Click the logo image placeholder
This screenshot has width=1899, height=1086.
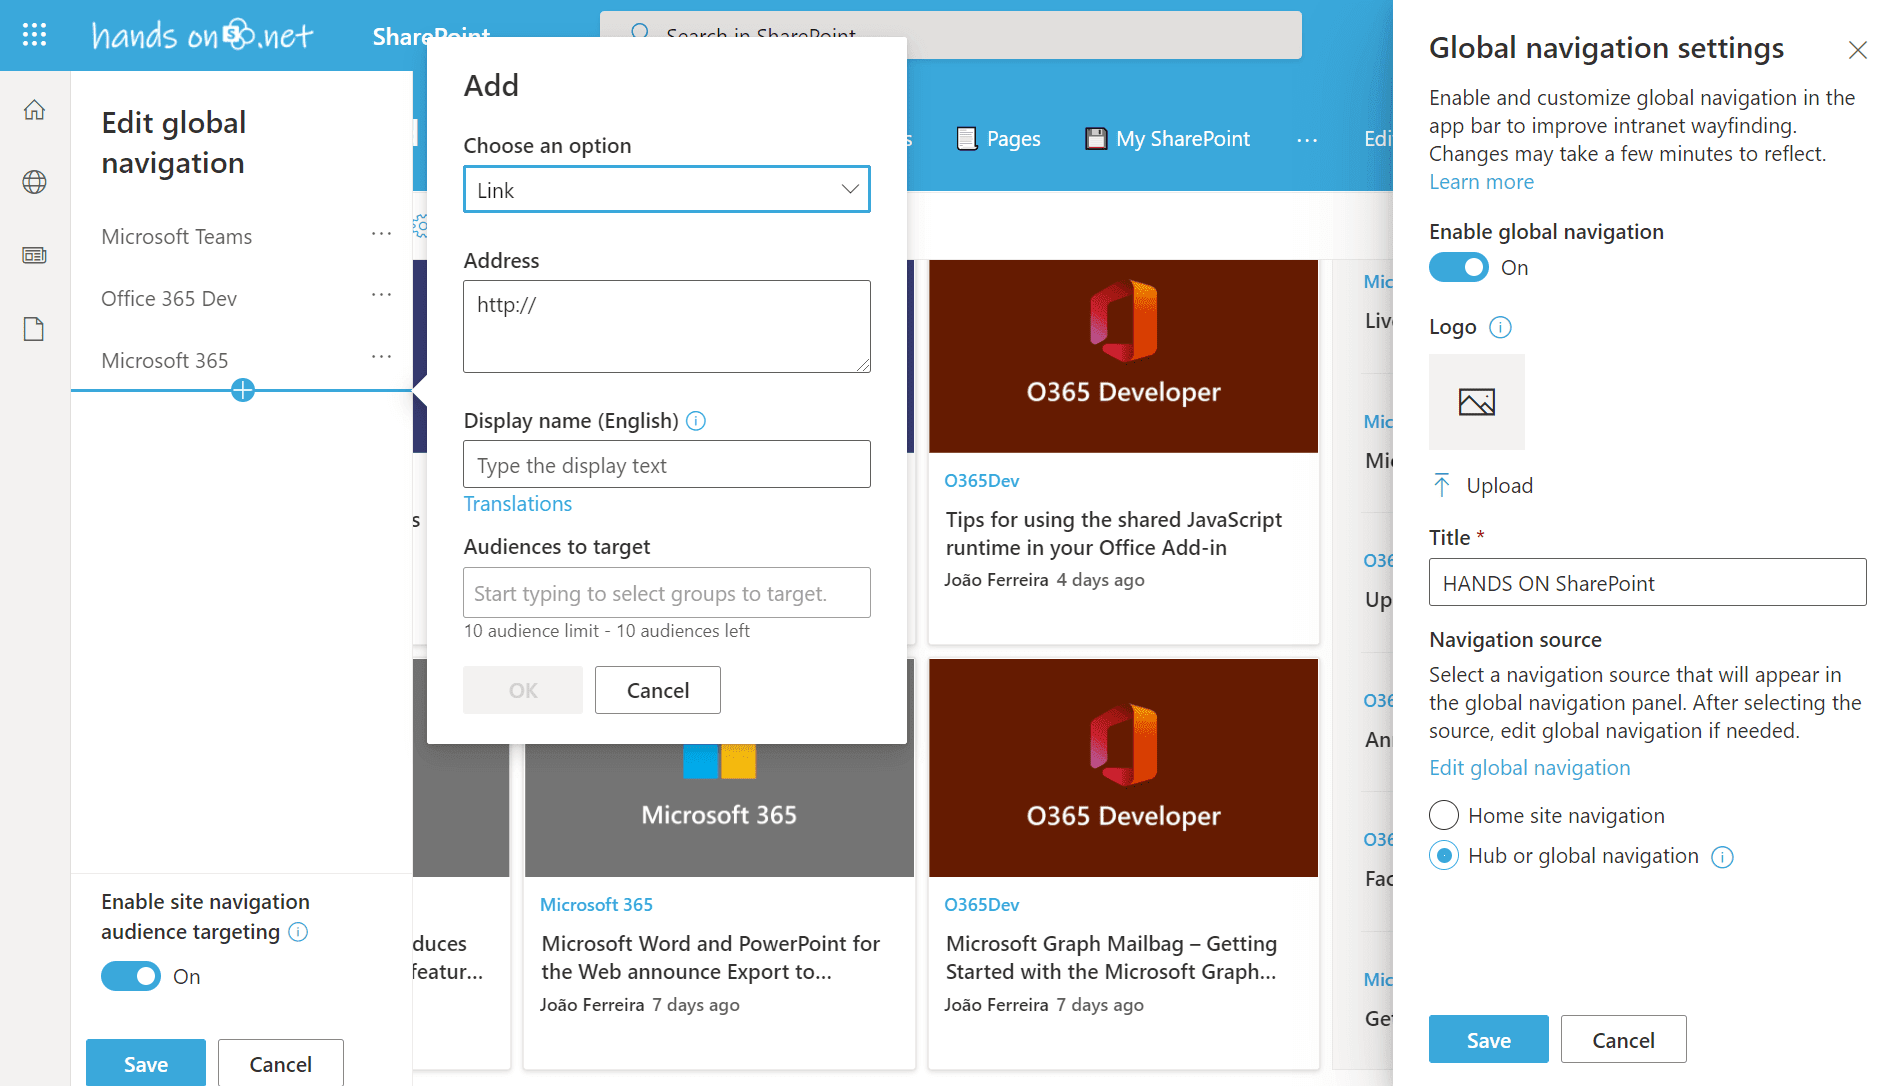1476,402
